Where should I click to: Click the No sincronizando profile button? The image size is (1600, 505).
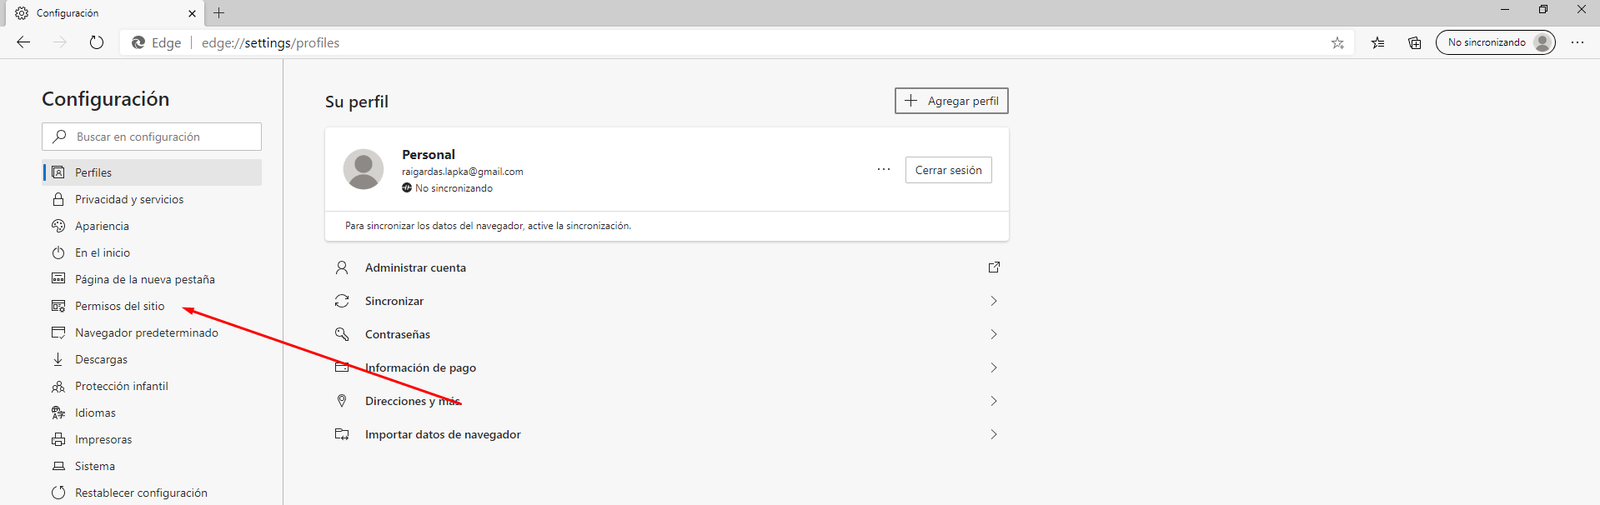point(1494,43)
